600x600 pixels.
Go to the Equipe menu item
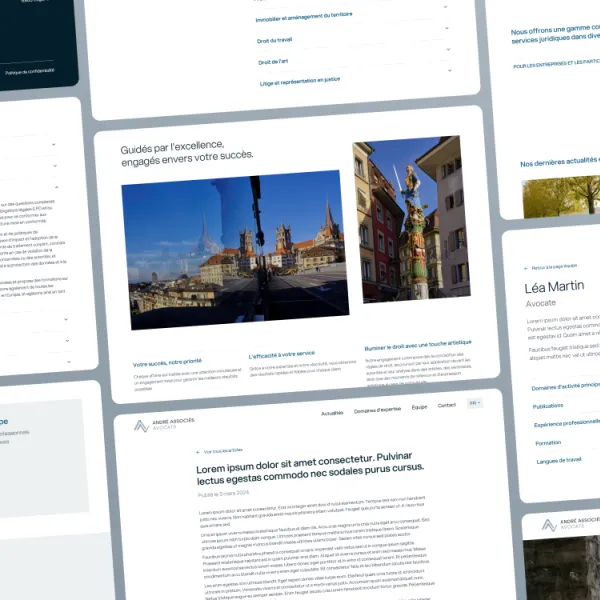419,407
